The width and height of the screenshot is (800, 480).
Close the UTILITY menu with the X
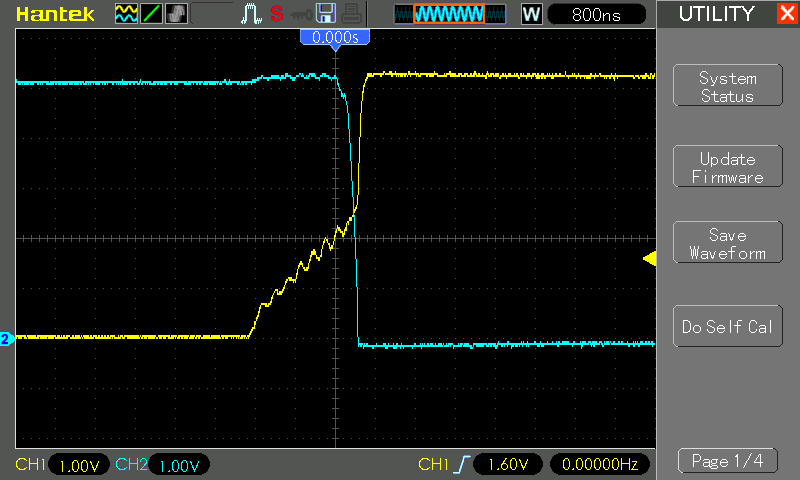[x=787, y=13]
